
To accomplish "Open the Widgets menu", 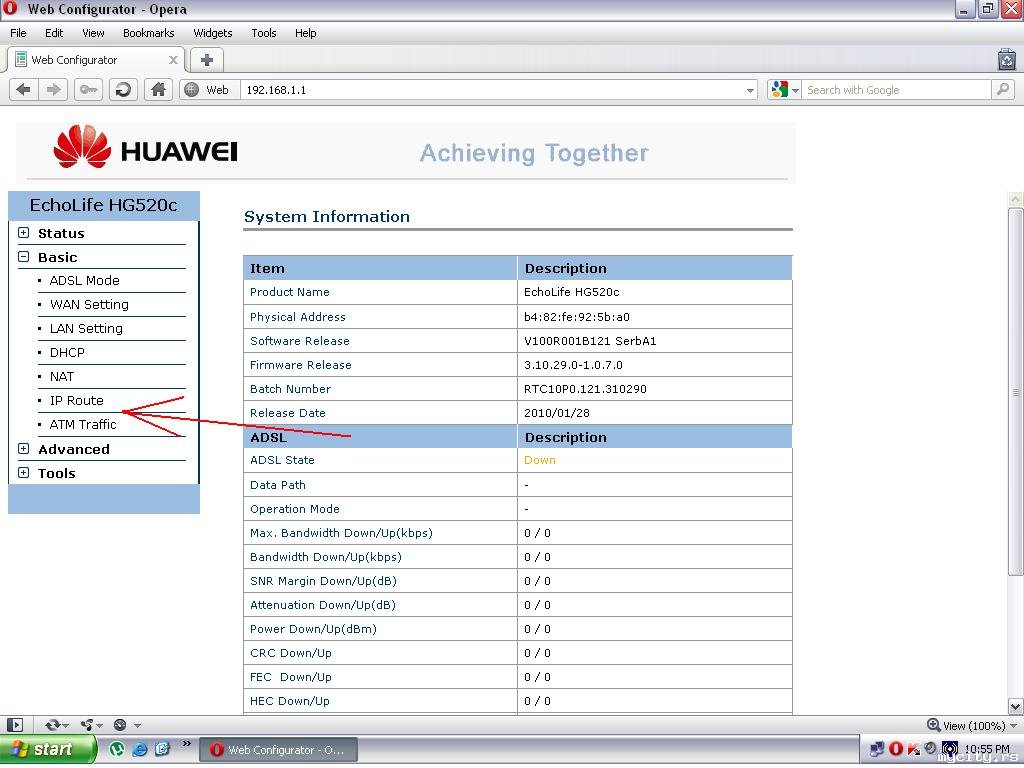I will [212, 33].
